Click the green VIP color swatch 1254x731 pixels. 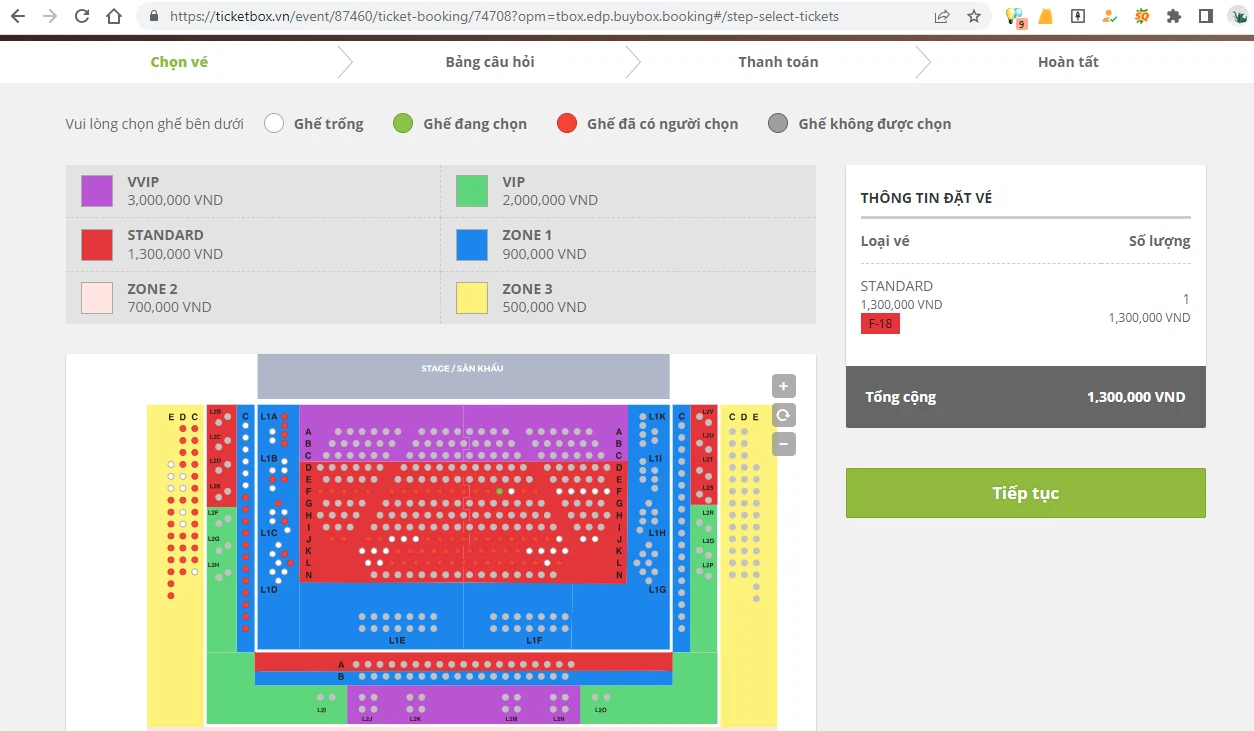(472, 191)
